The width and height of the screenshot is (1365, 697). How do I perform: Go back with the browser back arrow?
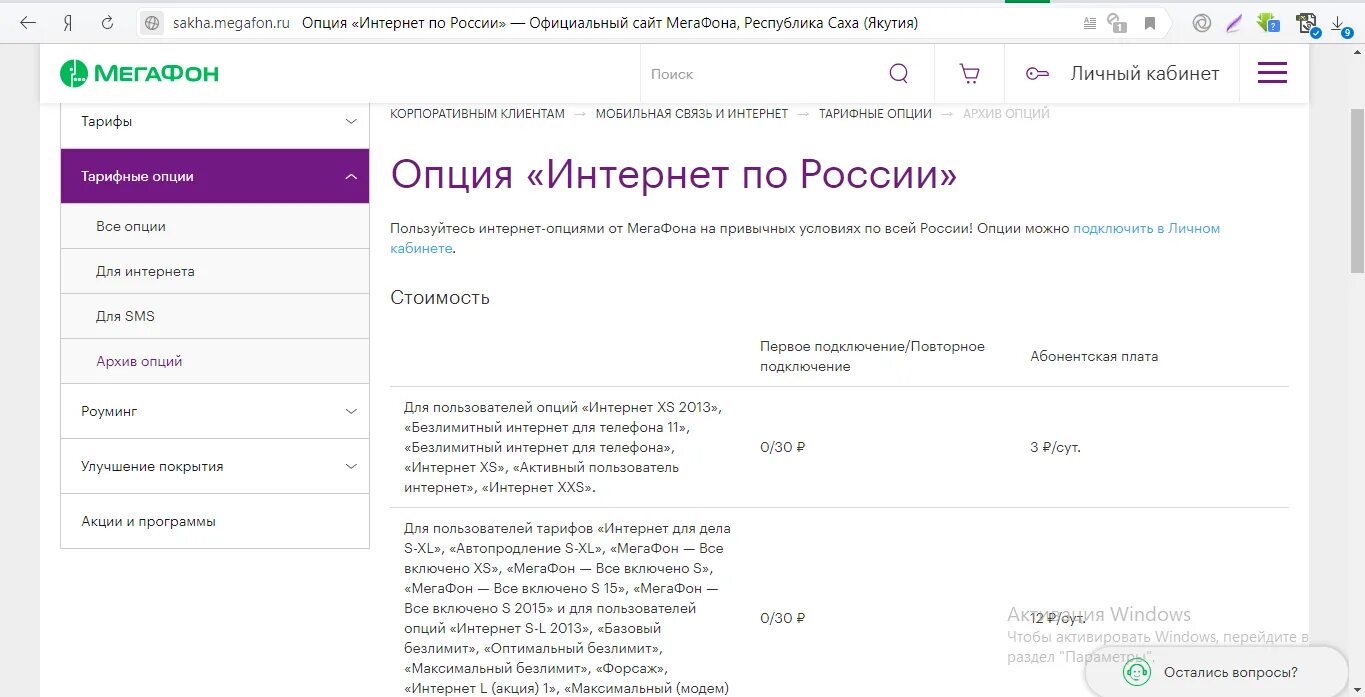coord(27,22)
